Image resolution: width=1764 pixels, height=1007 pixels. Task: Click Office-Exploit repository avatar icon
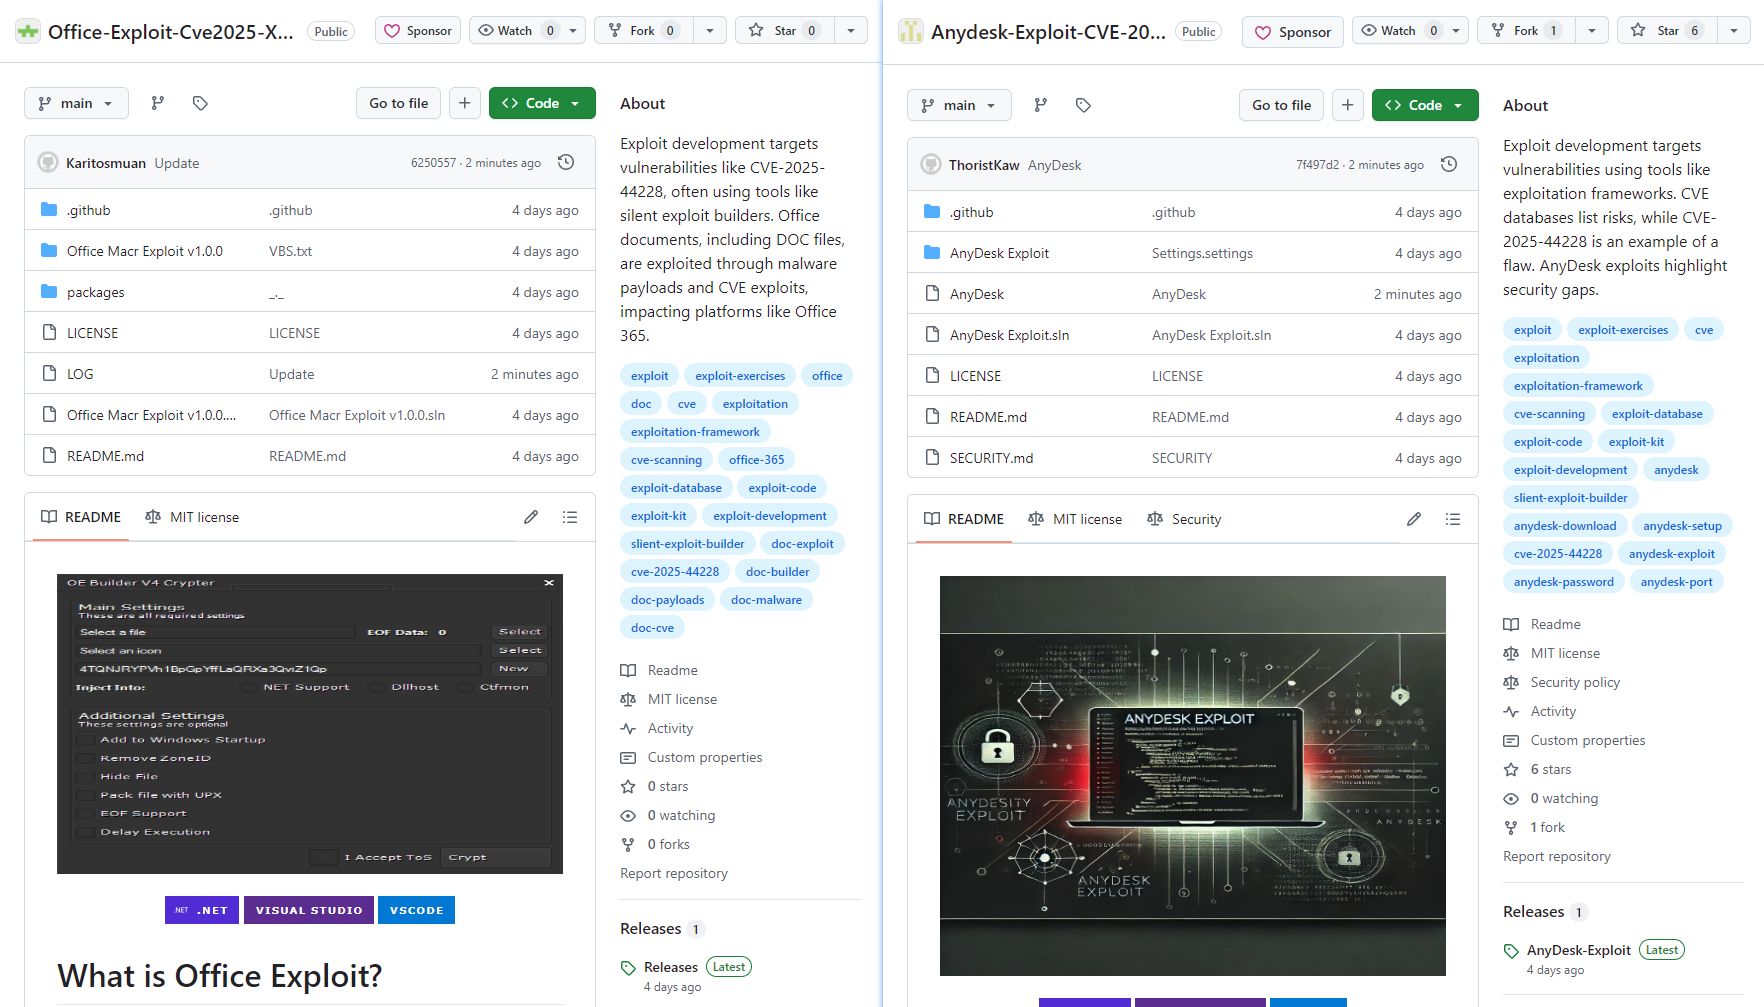(28, 31)
